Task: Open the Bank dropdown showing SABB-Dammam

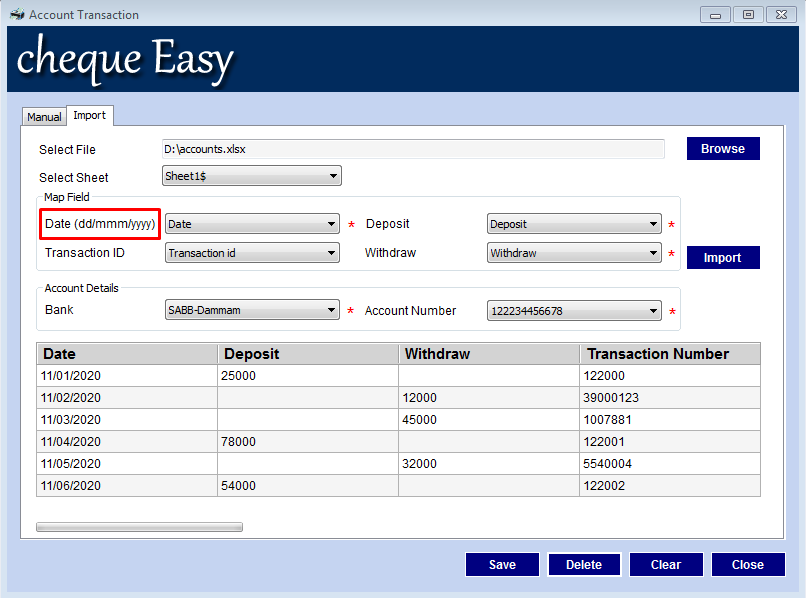Action: coord(332,311)
